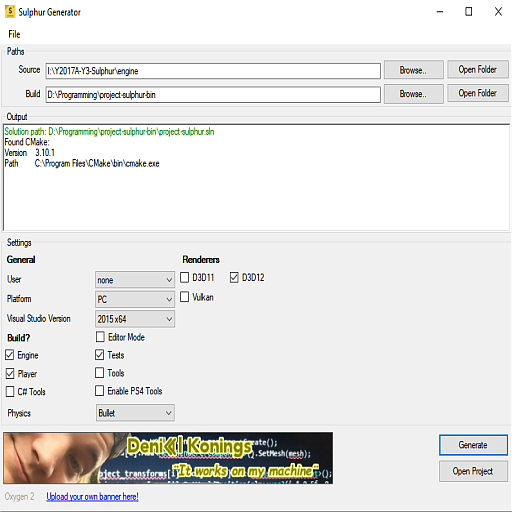
Task: Click the Build path input field
Action: 213,95
